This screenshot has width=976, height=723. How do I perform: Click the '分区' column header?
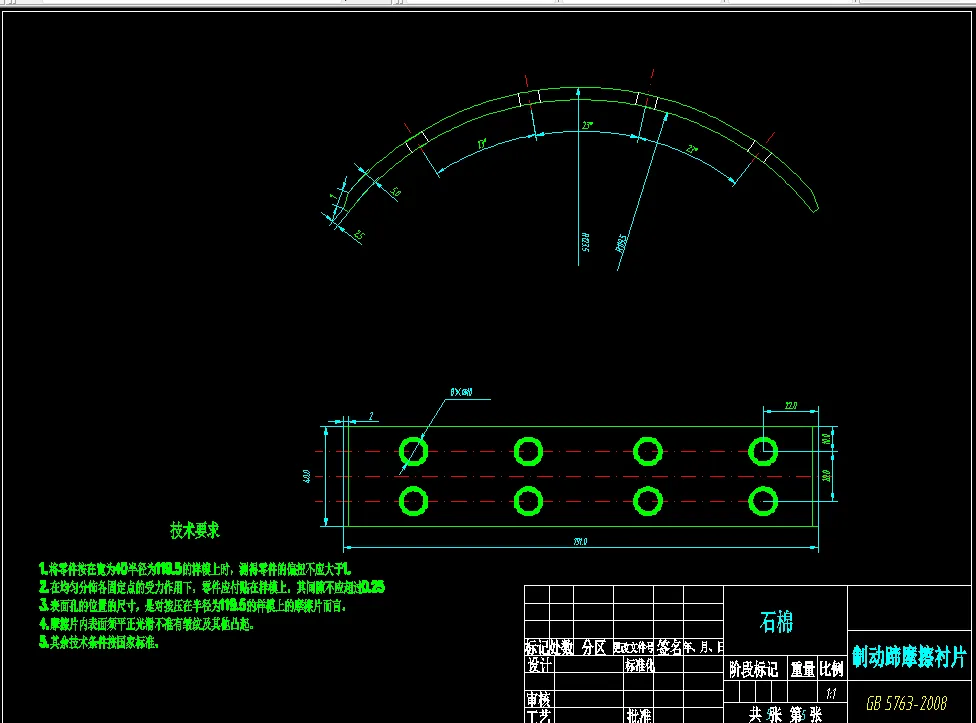593,648
